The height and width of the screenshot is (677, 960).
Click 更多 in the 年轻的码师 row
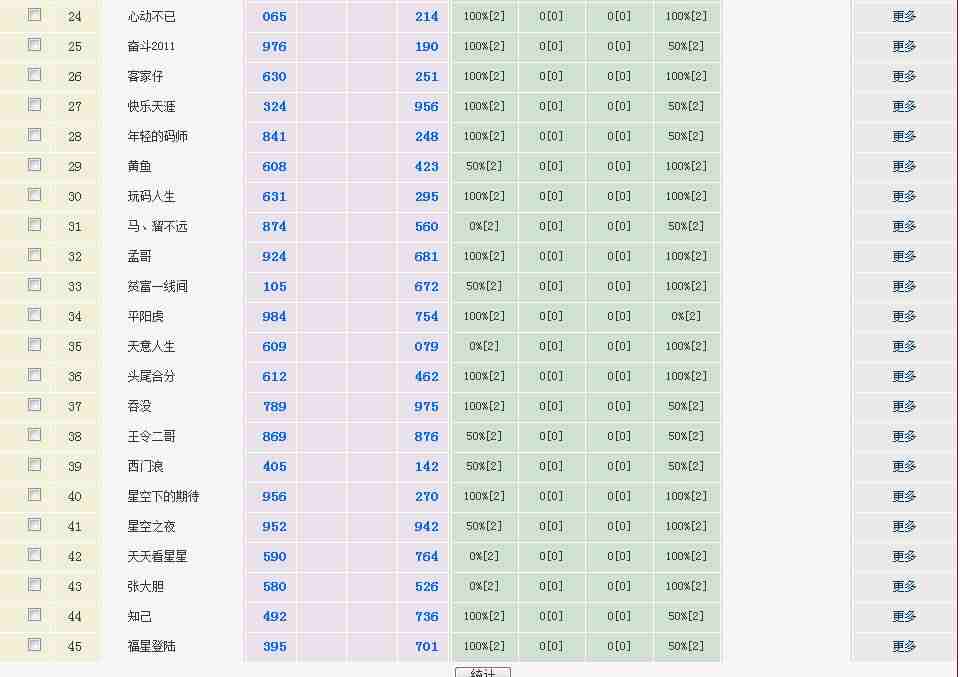point(904,136)
